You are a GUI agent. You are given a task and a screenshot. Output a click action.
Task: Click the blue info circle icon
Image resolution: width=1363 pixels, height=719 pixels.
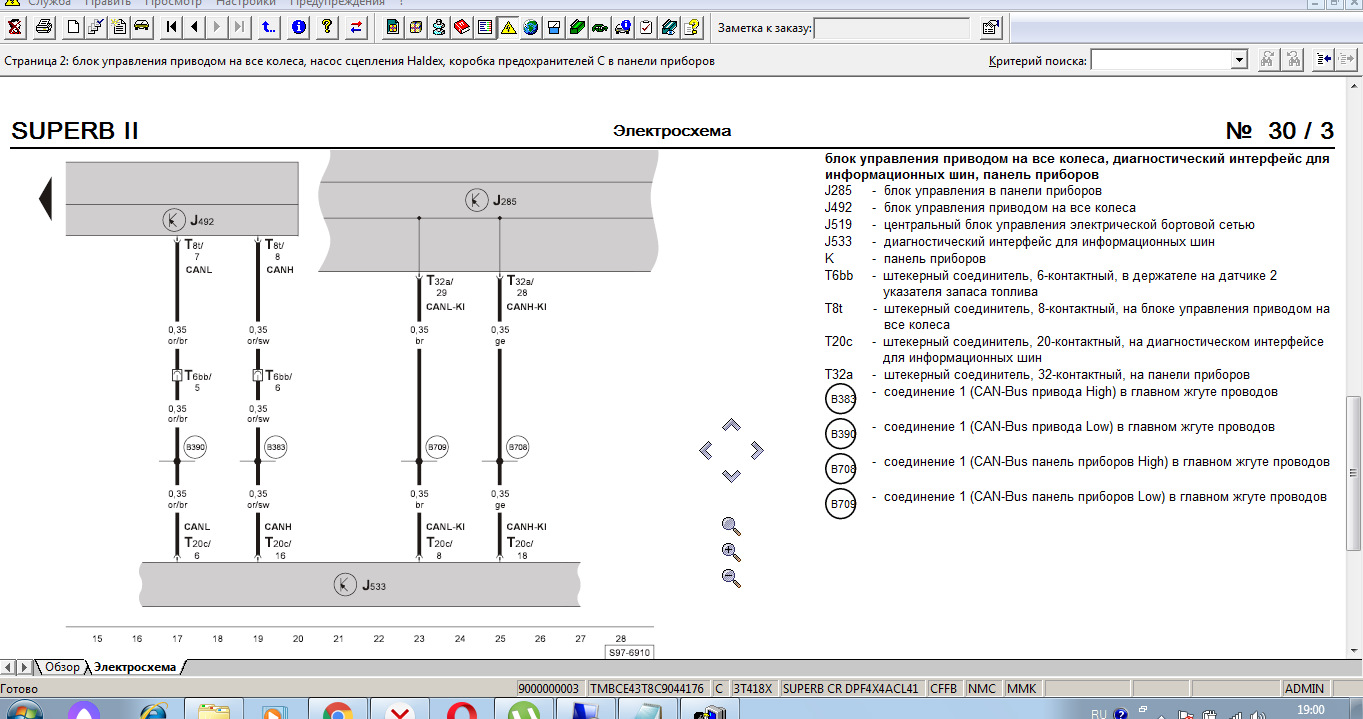(x=298, y=27)
